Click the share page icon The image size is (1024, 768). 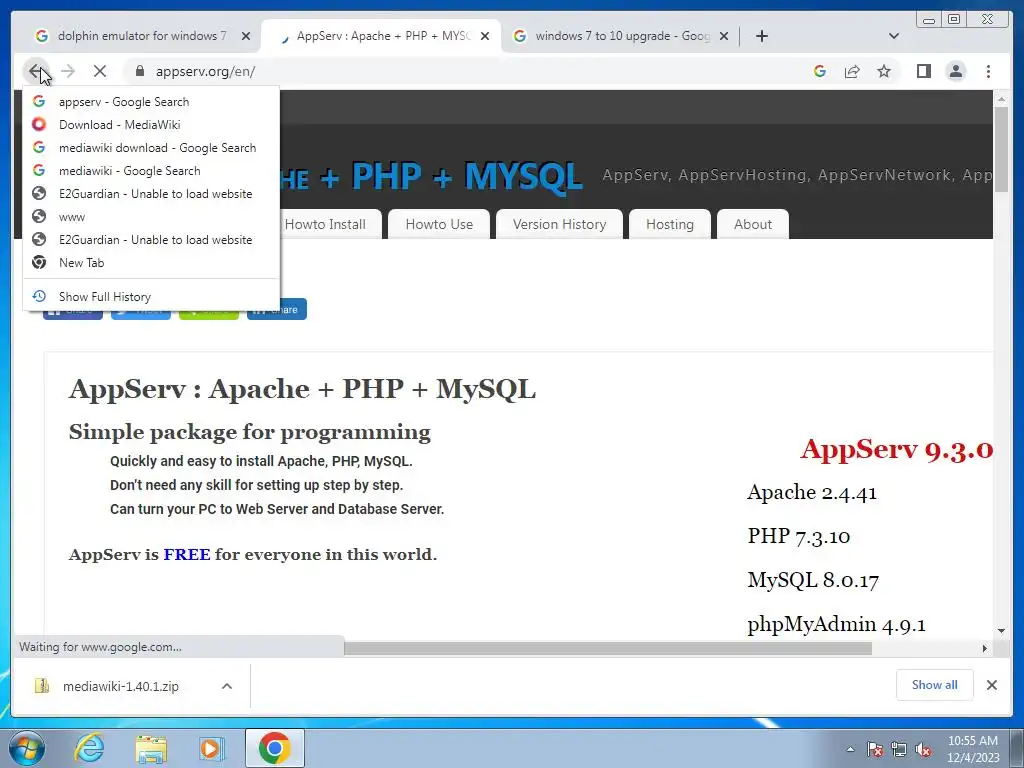pyautogui.click(x=852, y=71)
